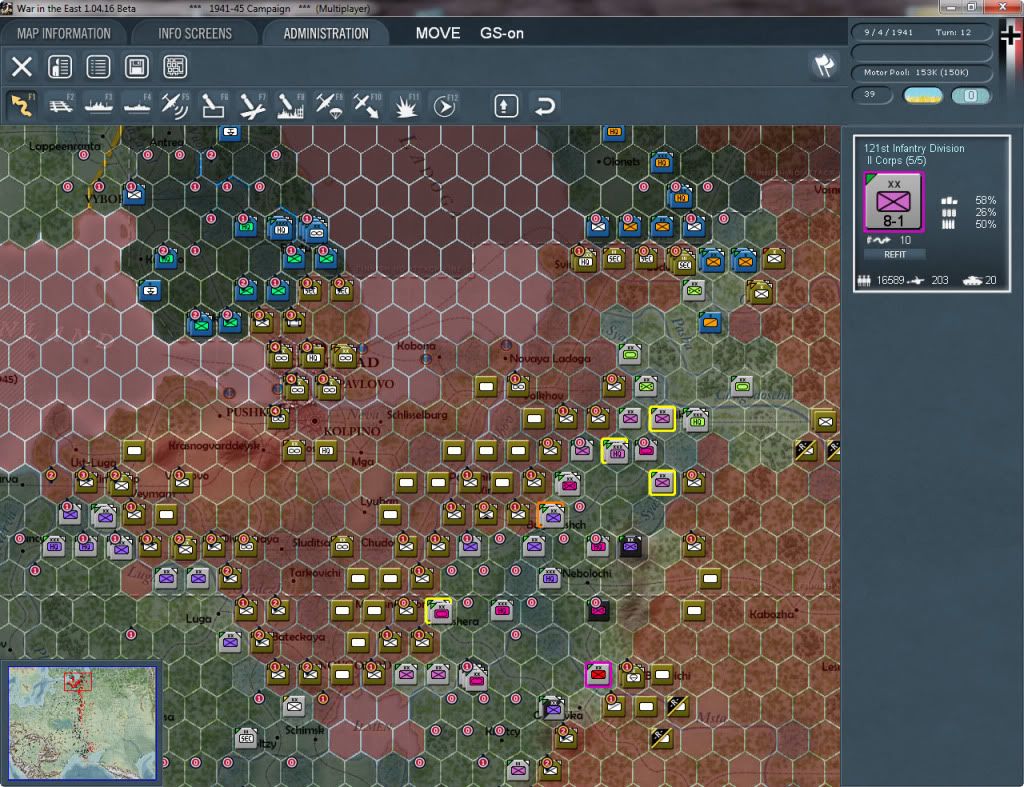The width and height of the screenshot is (1024, 787).
Task: Click the 121st Infantry Division title
Action: (914, 148)
